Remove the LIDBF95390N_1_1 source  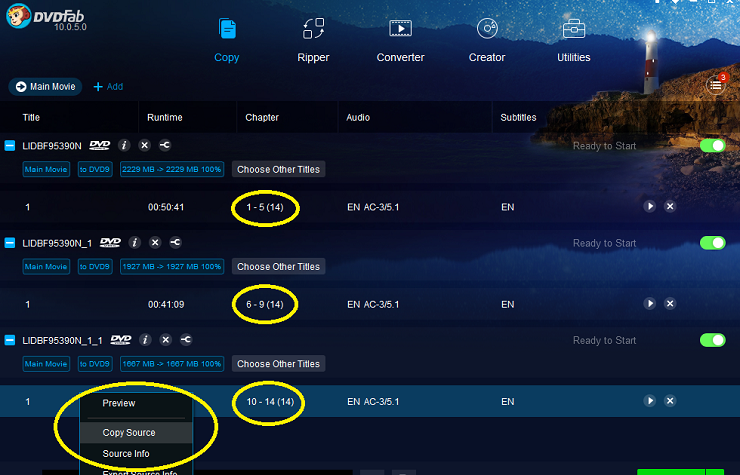pyautogui.click(x=166, y=340)
